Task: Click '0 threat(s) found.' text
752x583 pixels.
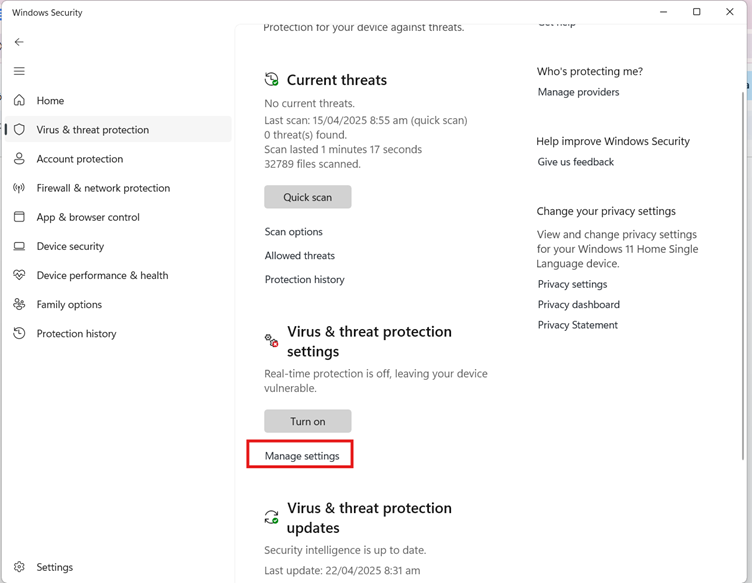Action: [x=306, y=135]
